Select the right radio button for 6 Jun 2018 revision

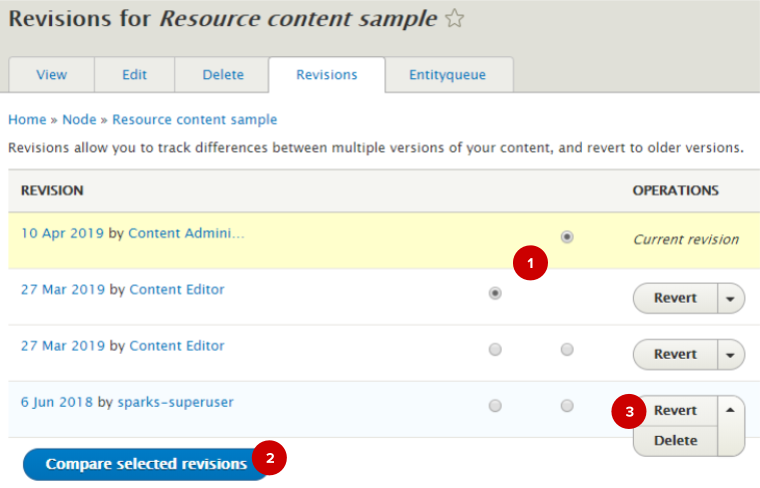[x=567, y=406]
